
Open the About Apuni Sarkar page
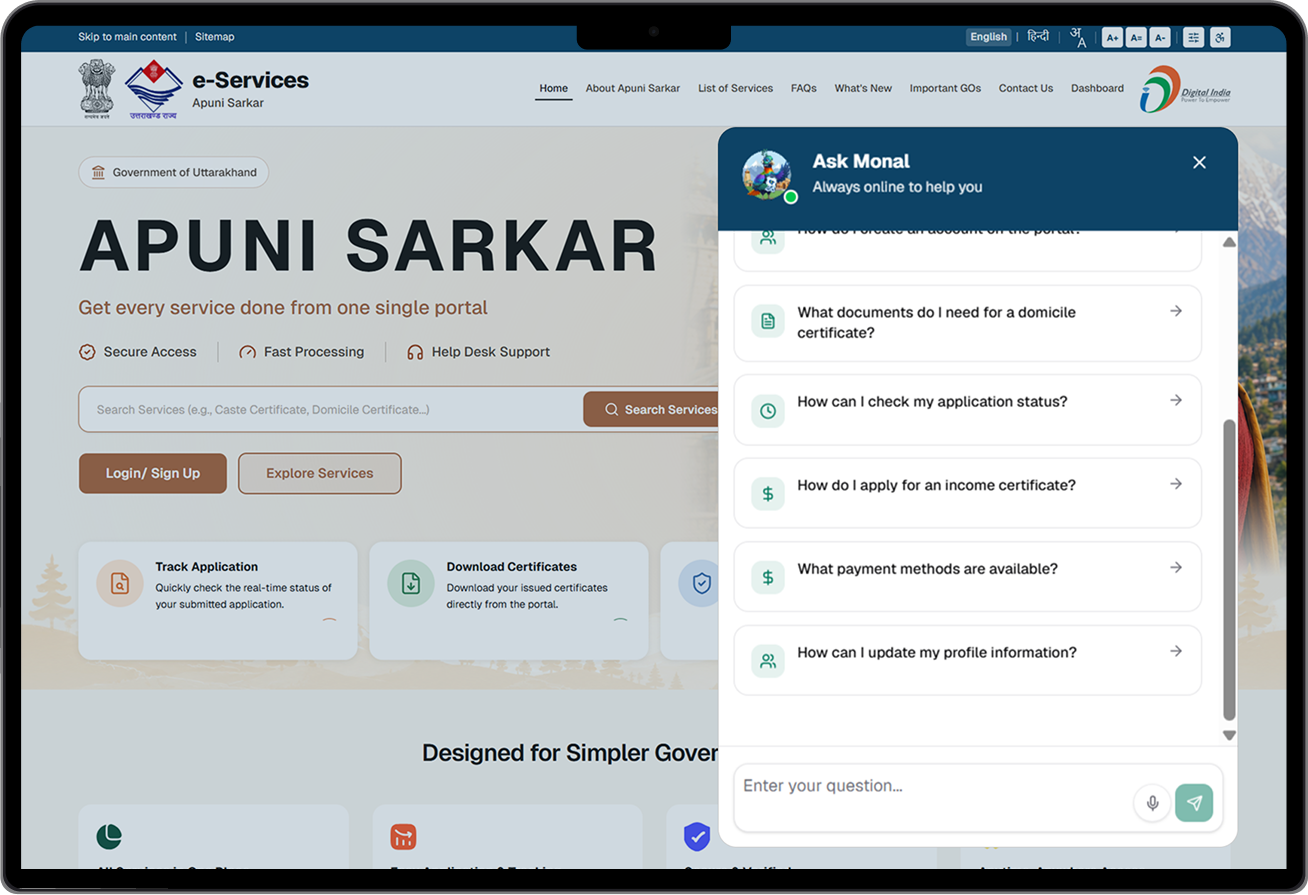coord(633,88)
